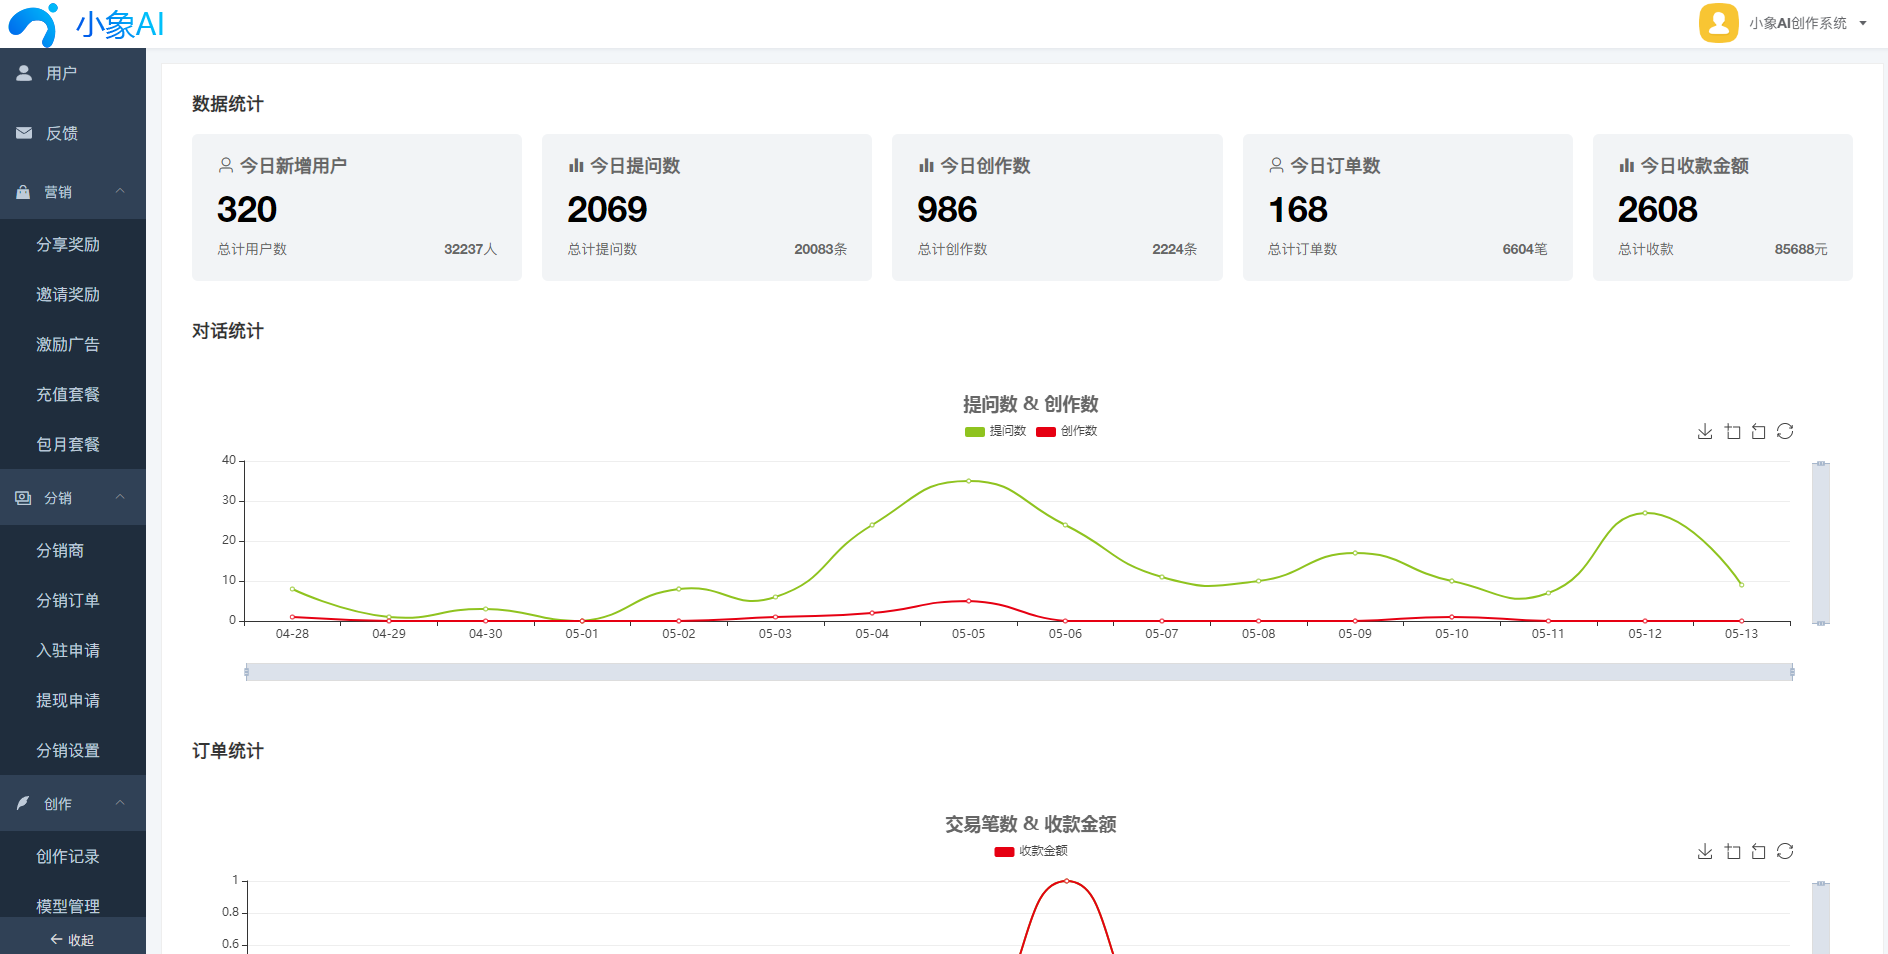This screenshot has height=954, width=1888.
Task: Click total revenue value 85688元
Action: click(x=1801, y=249)
